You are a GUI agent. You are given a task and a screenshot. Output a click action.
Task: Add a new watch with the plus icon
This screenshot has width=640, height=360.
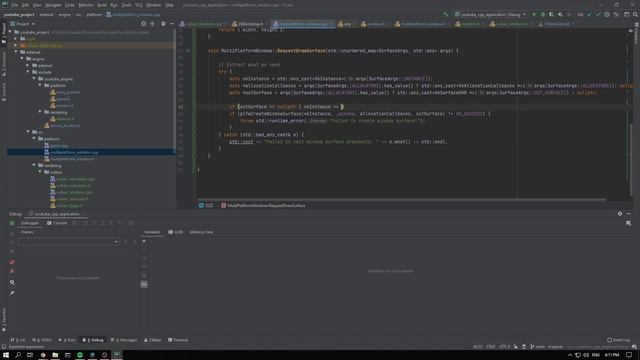pos(144,241)
